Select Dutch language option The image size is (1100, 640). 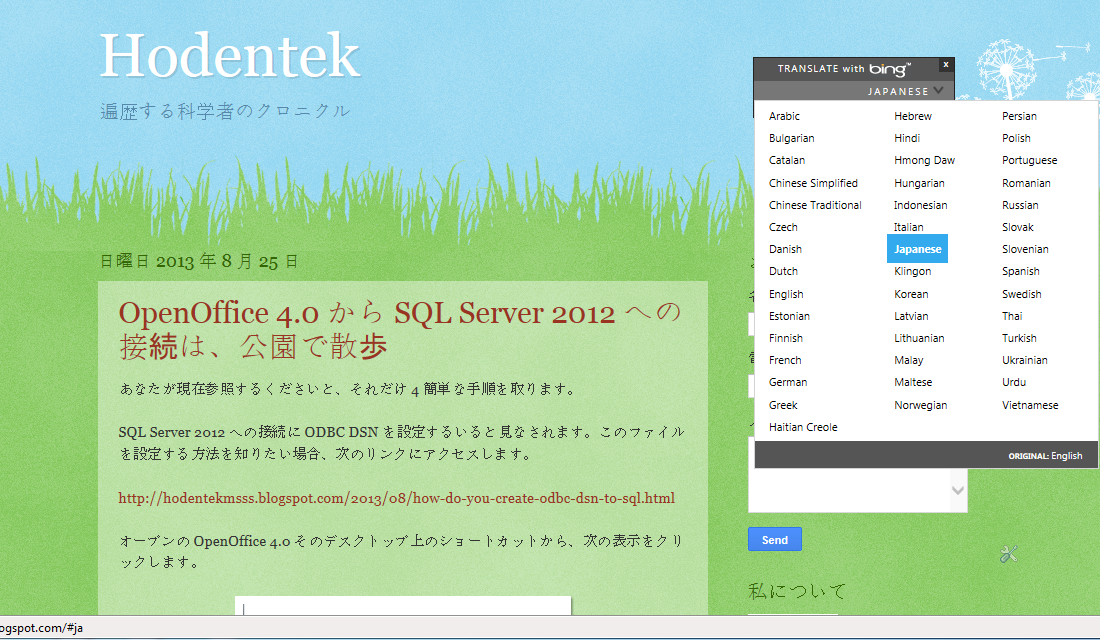[x=783, y=272]
